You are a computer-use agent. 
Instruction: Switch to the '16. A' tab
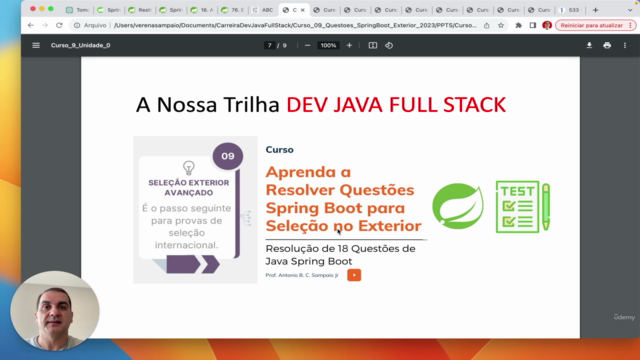coord(202,10)
